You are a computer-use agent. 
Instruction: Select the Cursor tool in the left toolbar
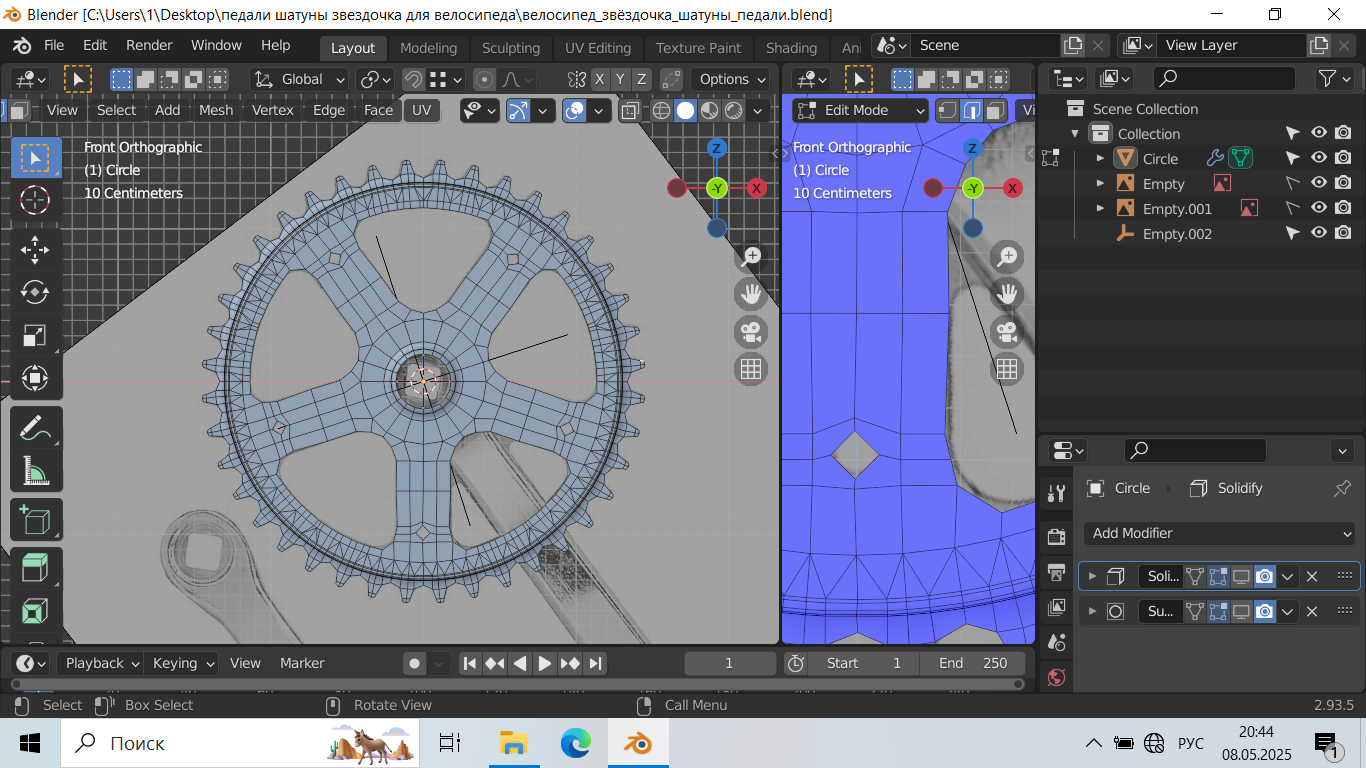coord(35,200)
